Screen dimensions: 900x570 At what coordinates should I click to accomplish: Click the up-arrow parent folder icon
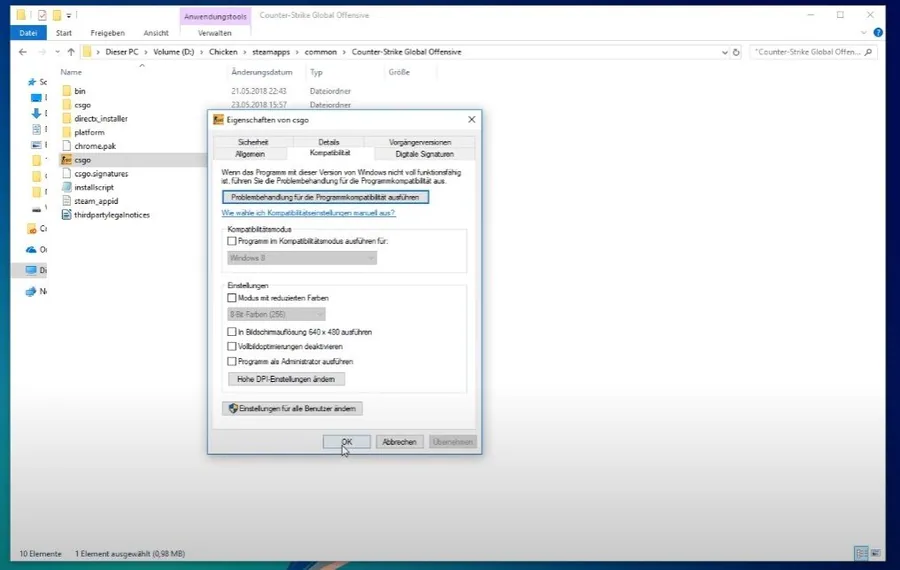[x=71, y=52]
